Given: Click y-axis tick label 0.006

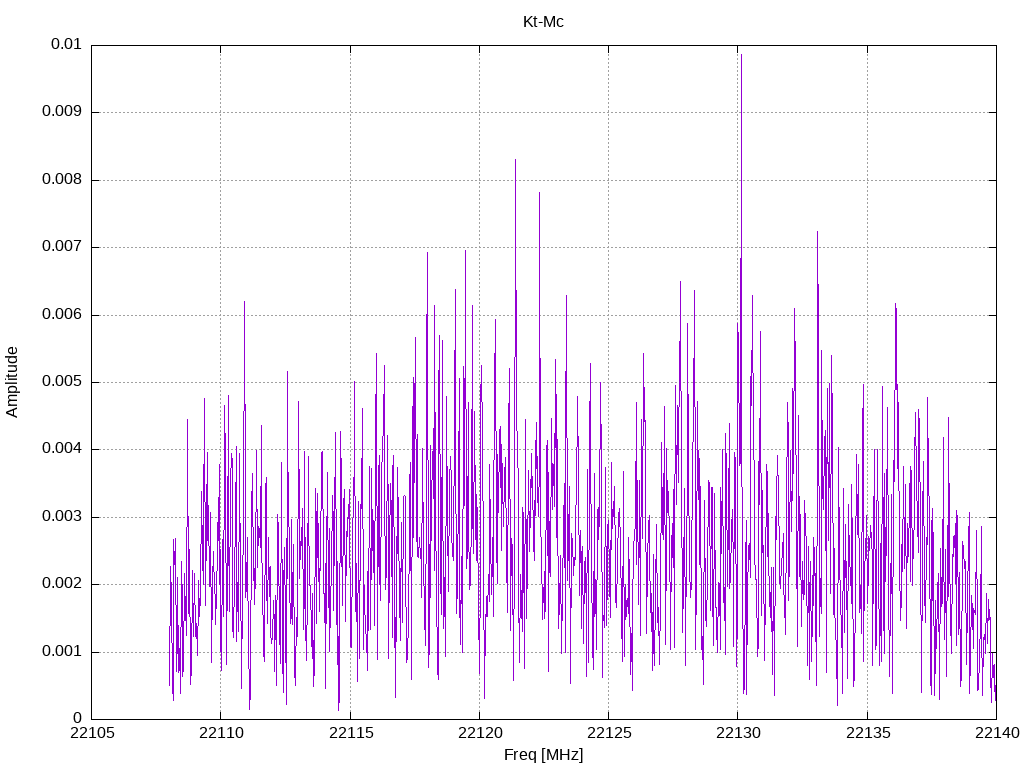Looking at the screenshot, I should pos(62,315).
